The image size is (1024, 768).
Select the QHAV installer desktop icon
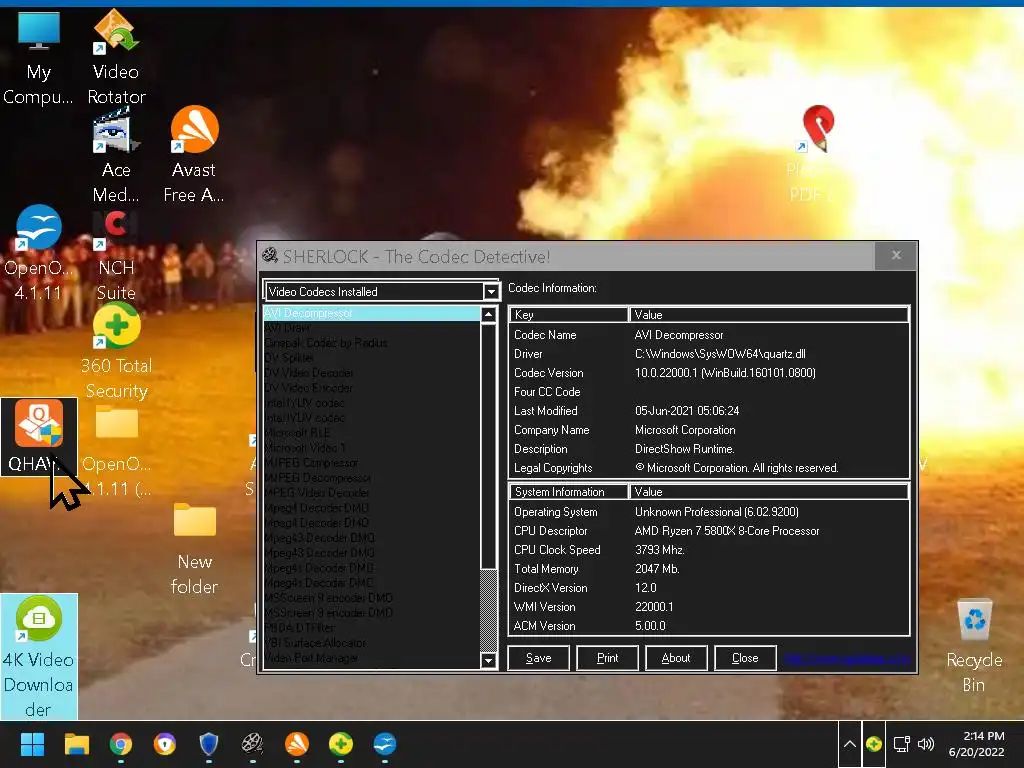click(x=39, y=436)
